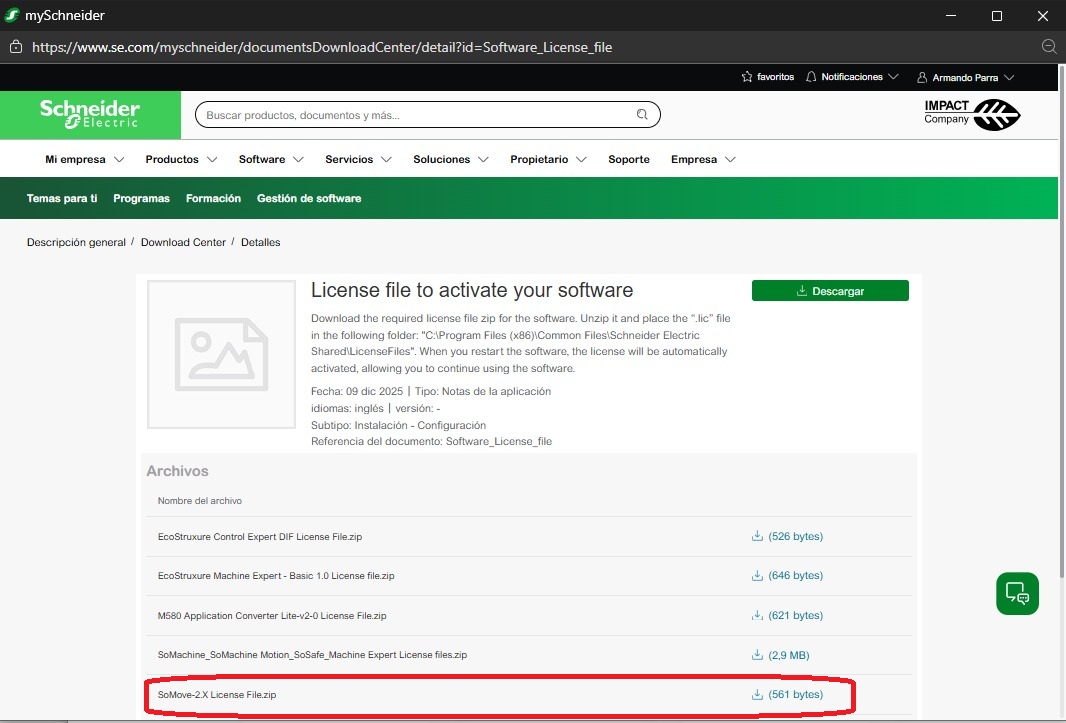Open the Mi empresa menu label
Viewport: 1066px width, 723px height.
[75, 159]
